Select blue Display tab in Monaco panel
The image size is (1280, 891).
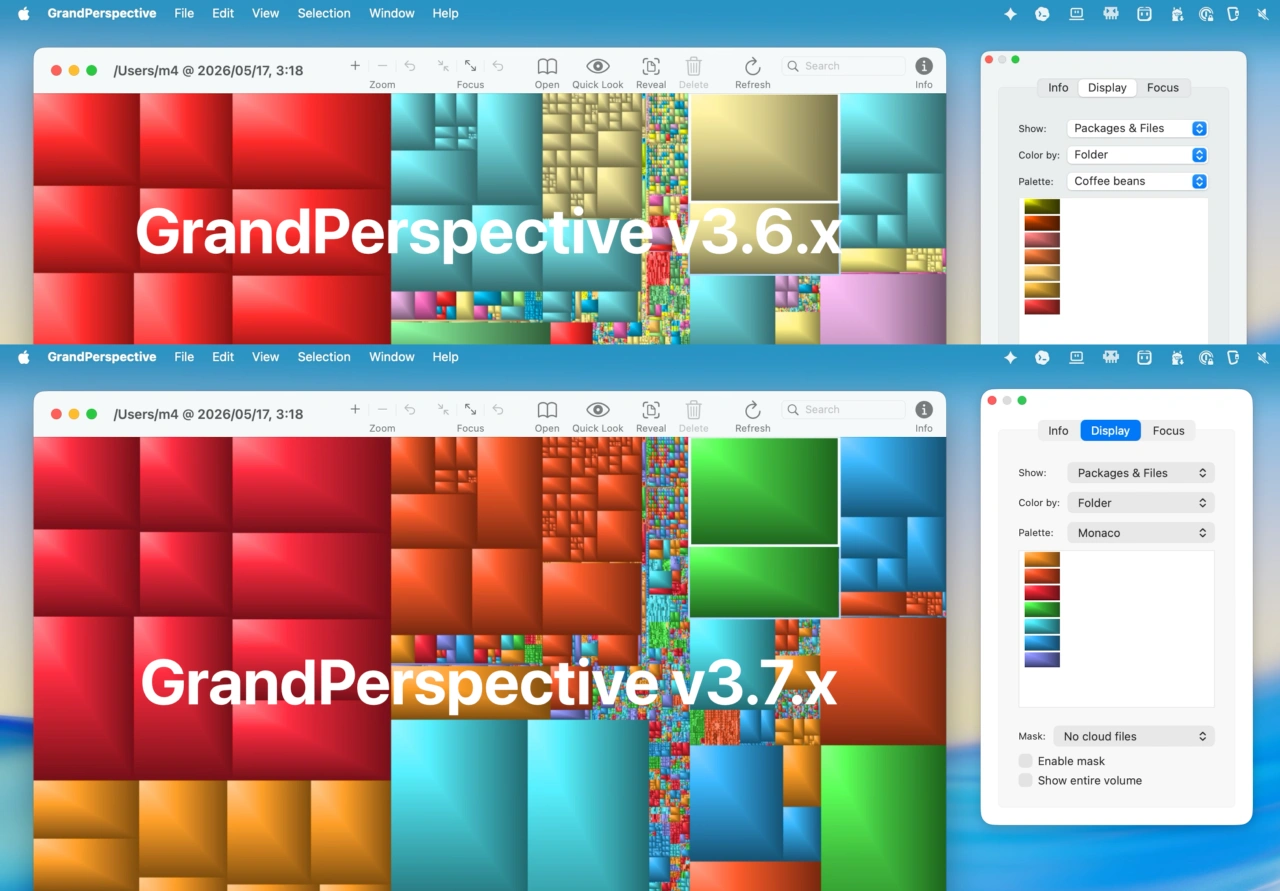coord(1110,431)
